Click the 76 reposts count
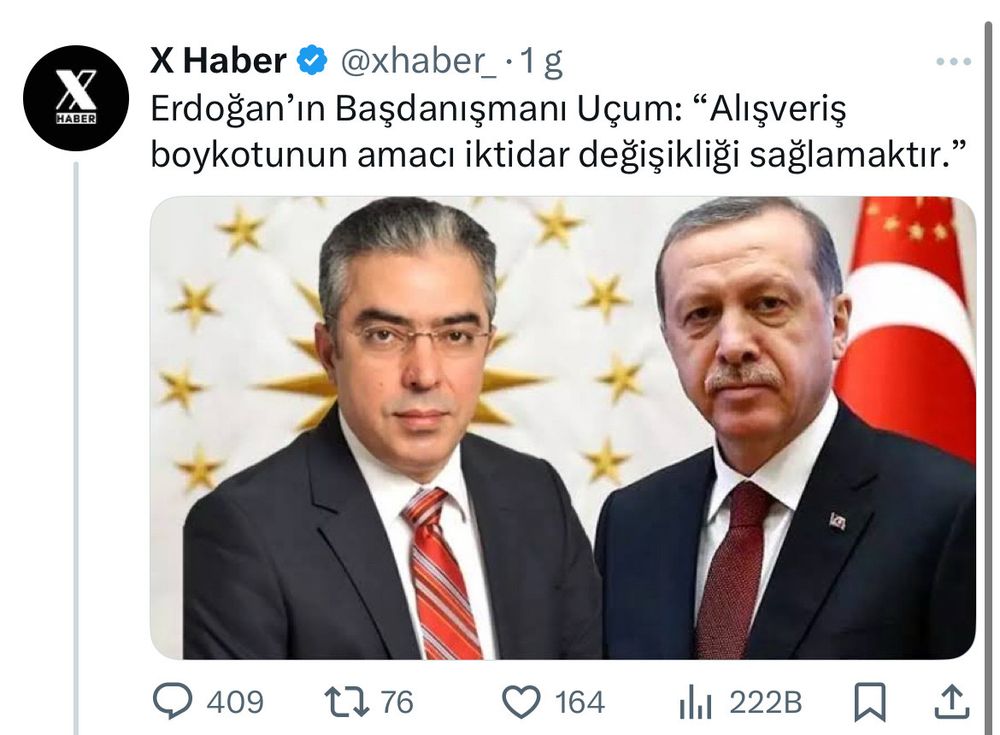The height and width of the screenshot is (735, 1000). pyautogui.click(x=397, y=702)
